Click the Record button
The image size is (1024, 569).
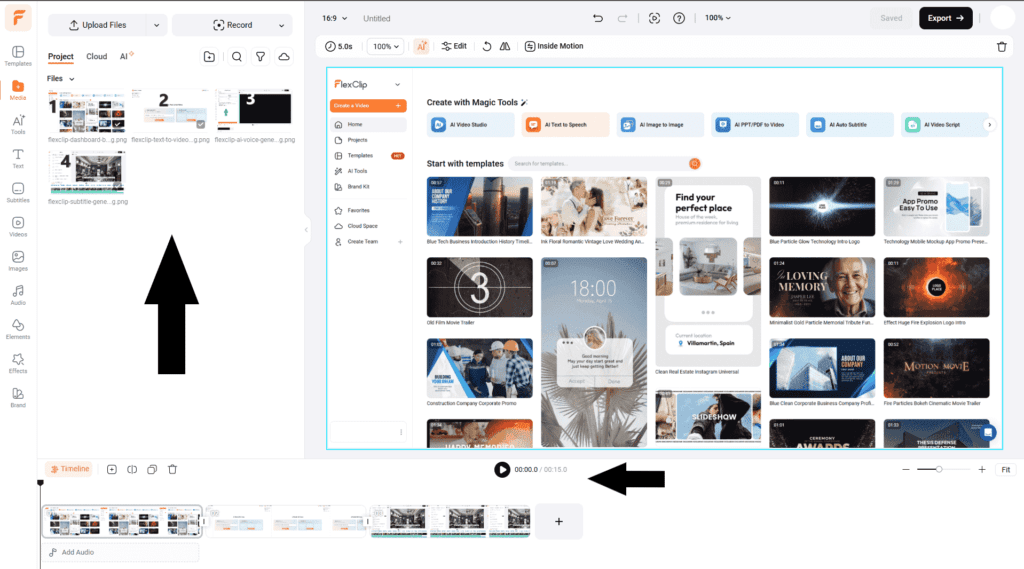pos(232,25)
